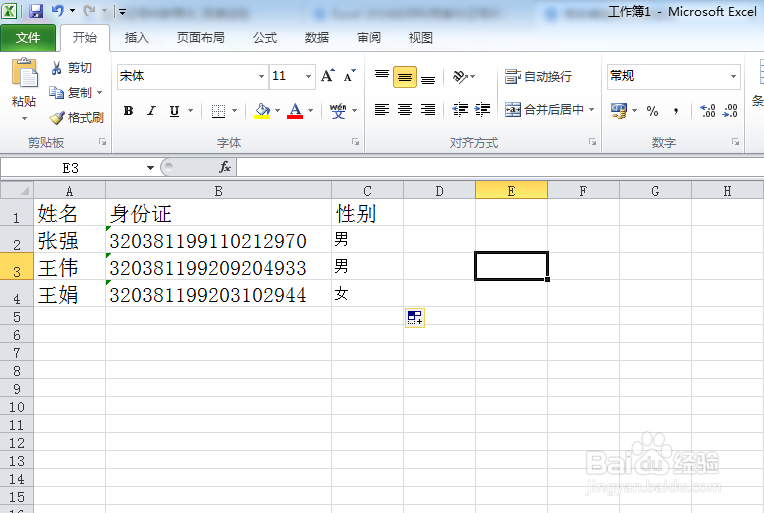Click the text orientation icon
Viewport: 764px width, 513px height.
(x=460, y=76)
